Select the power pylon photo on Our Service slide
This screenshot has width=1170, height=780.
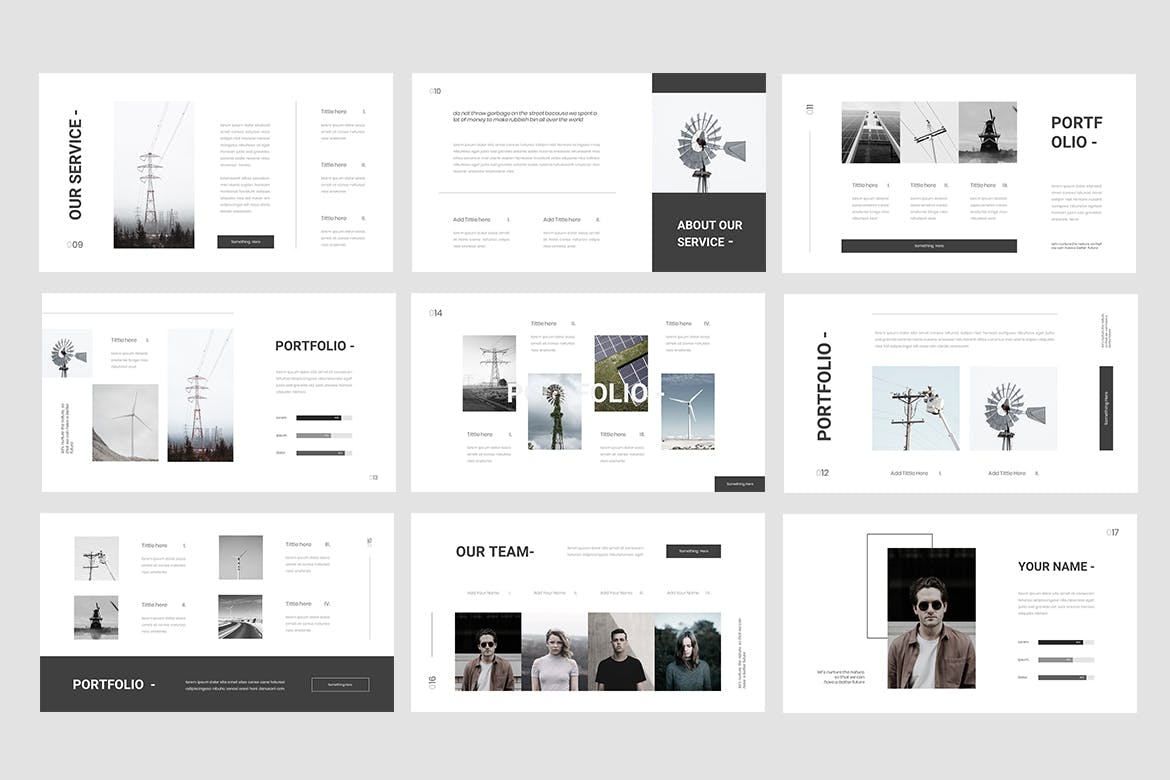pyautogui.click(x=154, y=175)
